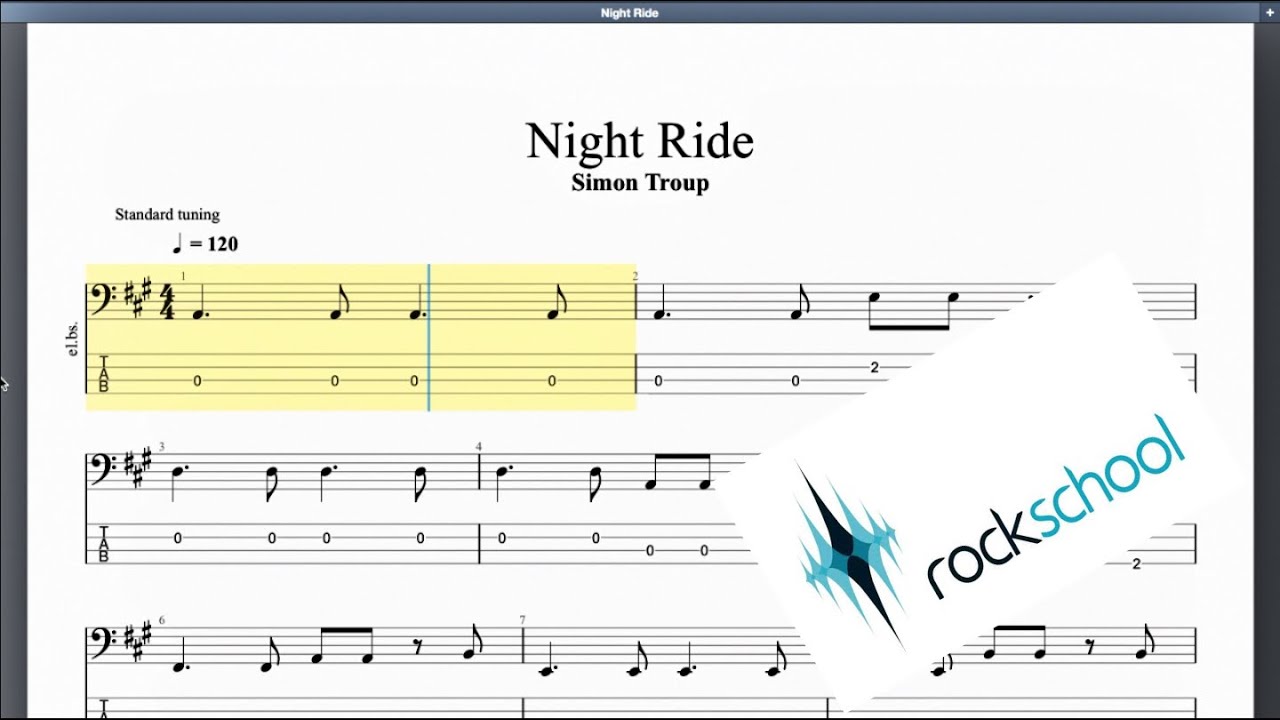
Task: Click measure number 1
Action: tap(183, 276)
